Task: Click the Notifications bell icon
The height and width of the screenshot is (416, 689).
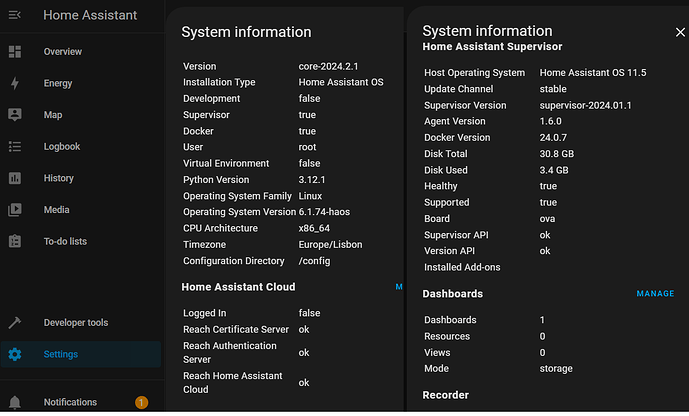Action: 15,402
